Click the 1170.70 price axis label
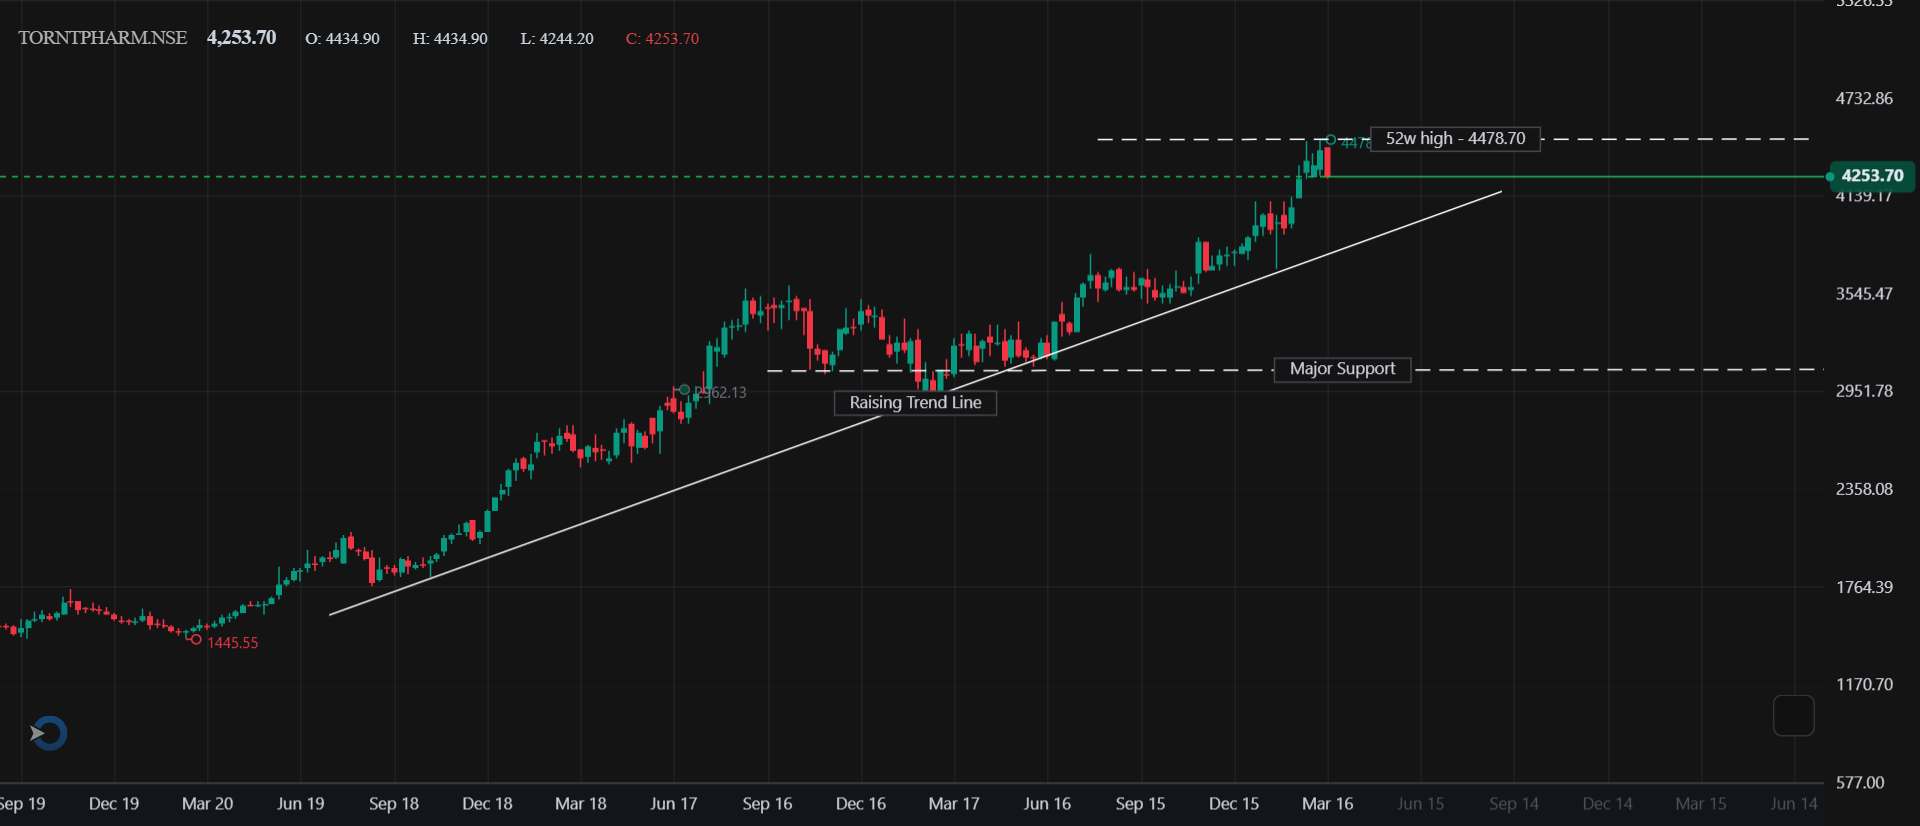 click(1864, 685)
